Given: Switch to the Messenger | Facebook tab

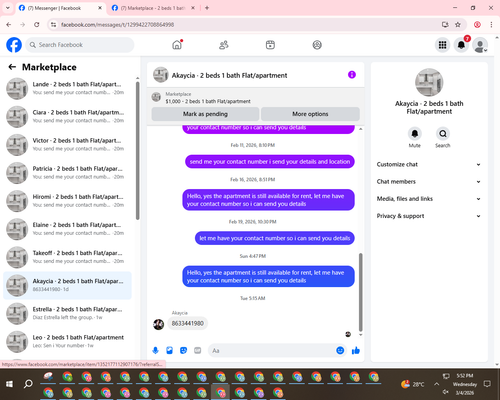Looking at the screenshot, I should pyautogui.click(x=61, y=8).
